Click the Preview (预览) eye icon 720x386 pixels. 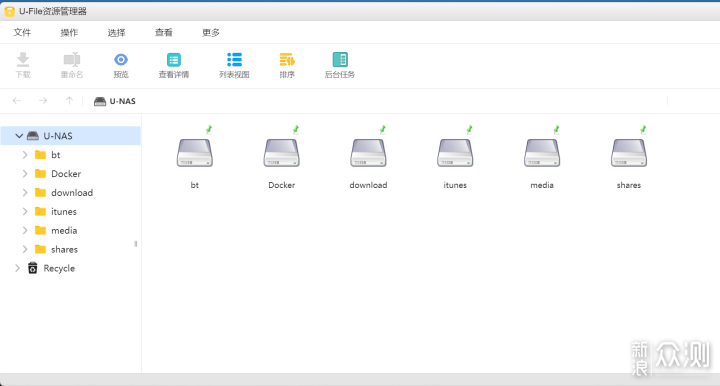(121, 60)
